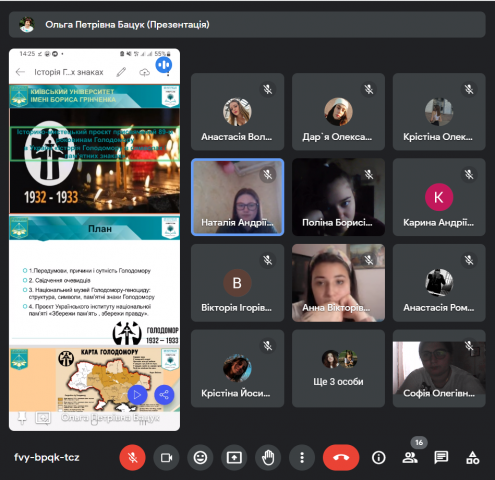Image resolution: width=495 pixels, height=480 pixels.
Task: Click the blue play button on the slide
Action: click(137, 395)
